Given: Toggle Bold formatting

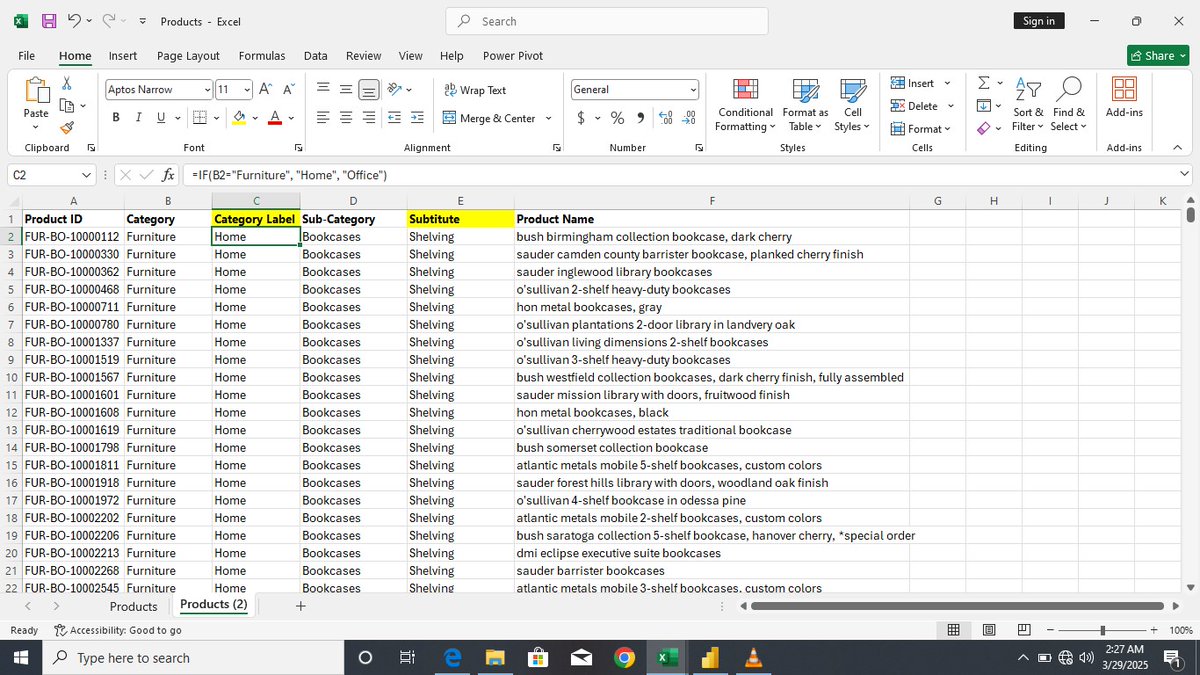Looking at the screenshot, I should (115, 118).
